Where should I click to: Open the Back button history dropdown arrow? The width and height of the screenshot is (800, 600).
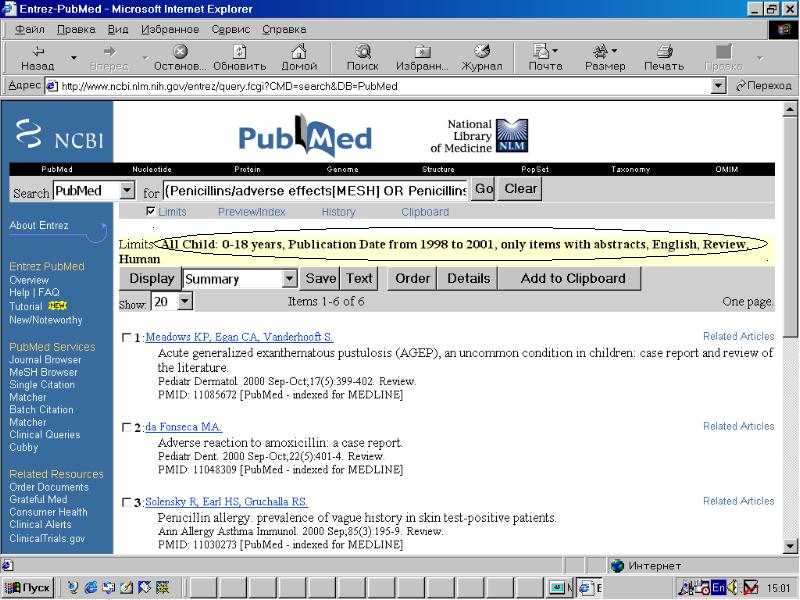tap(74, 57)
